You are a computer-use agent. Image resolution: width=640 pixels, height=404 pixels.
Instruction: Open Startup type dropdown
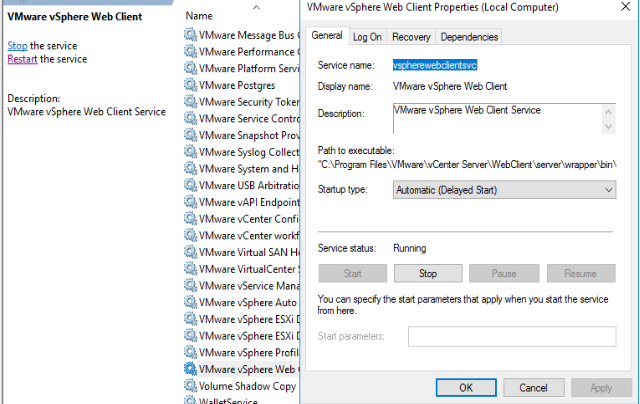click(x=504, y=190)
